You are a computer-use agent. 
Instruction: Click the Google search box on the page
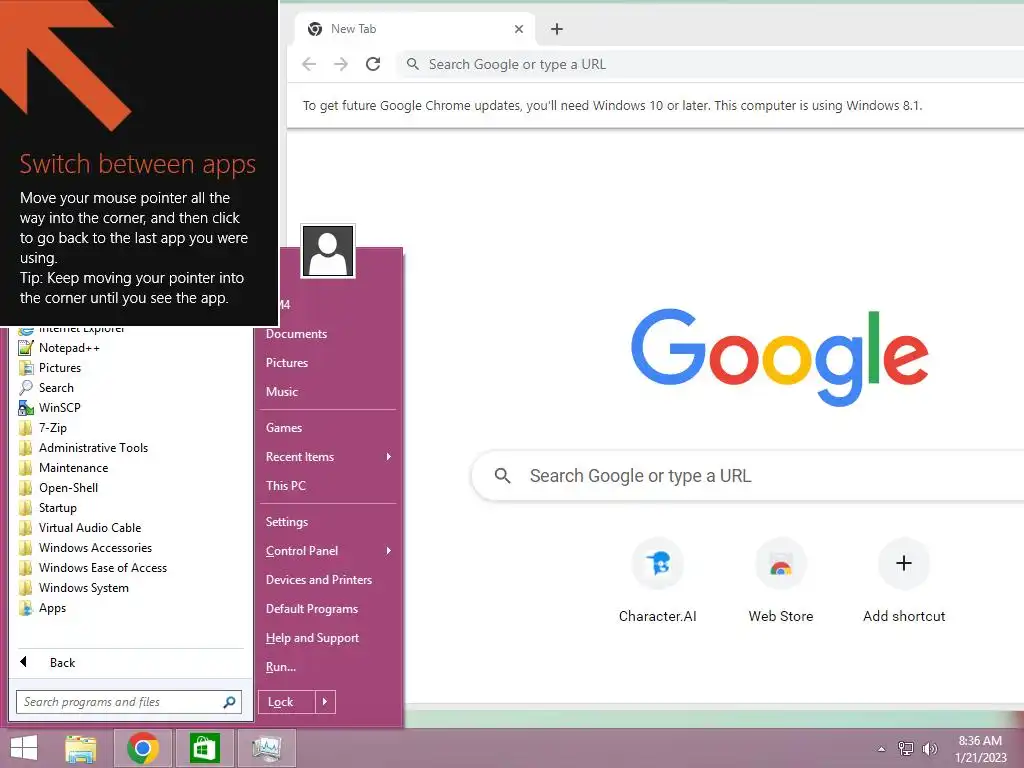pos(748,475)
